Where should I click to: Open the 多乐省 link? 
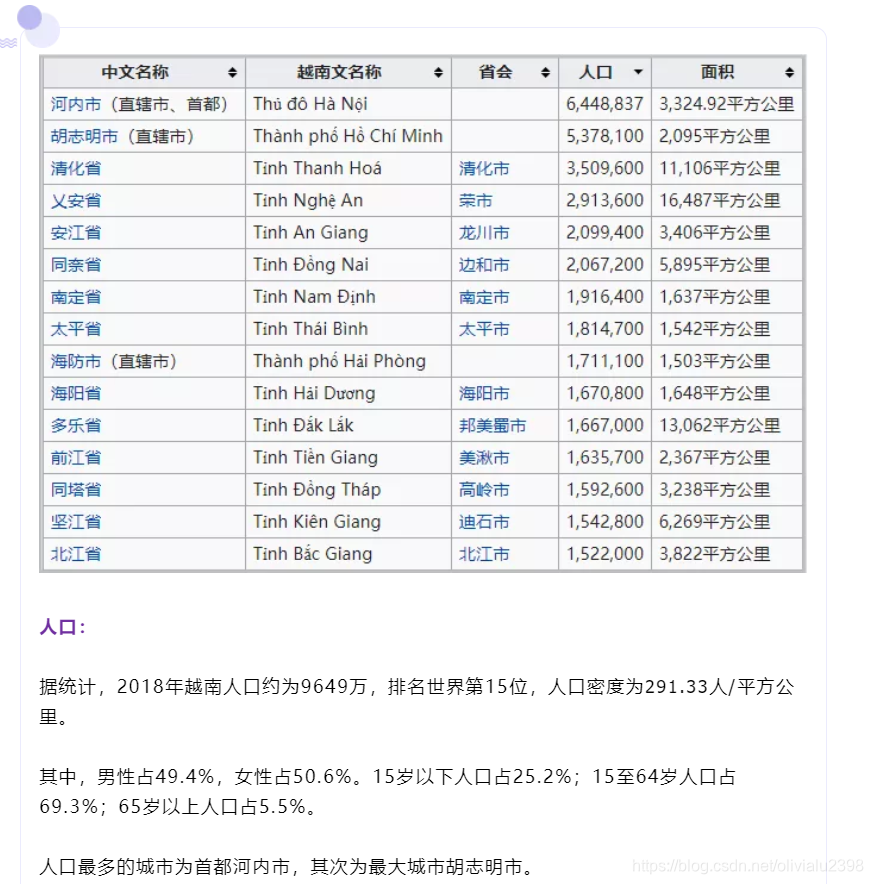(x=76, y=426)
